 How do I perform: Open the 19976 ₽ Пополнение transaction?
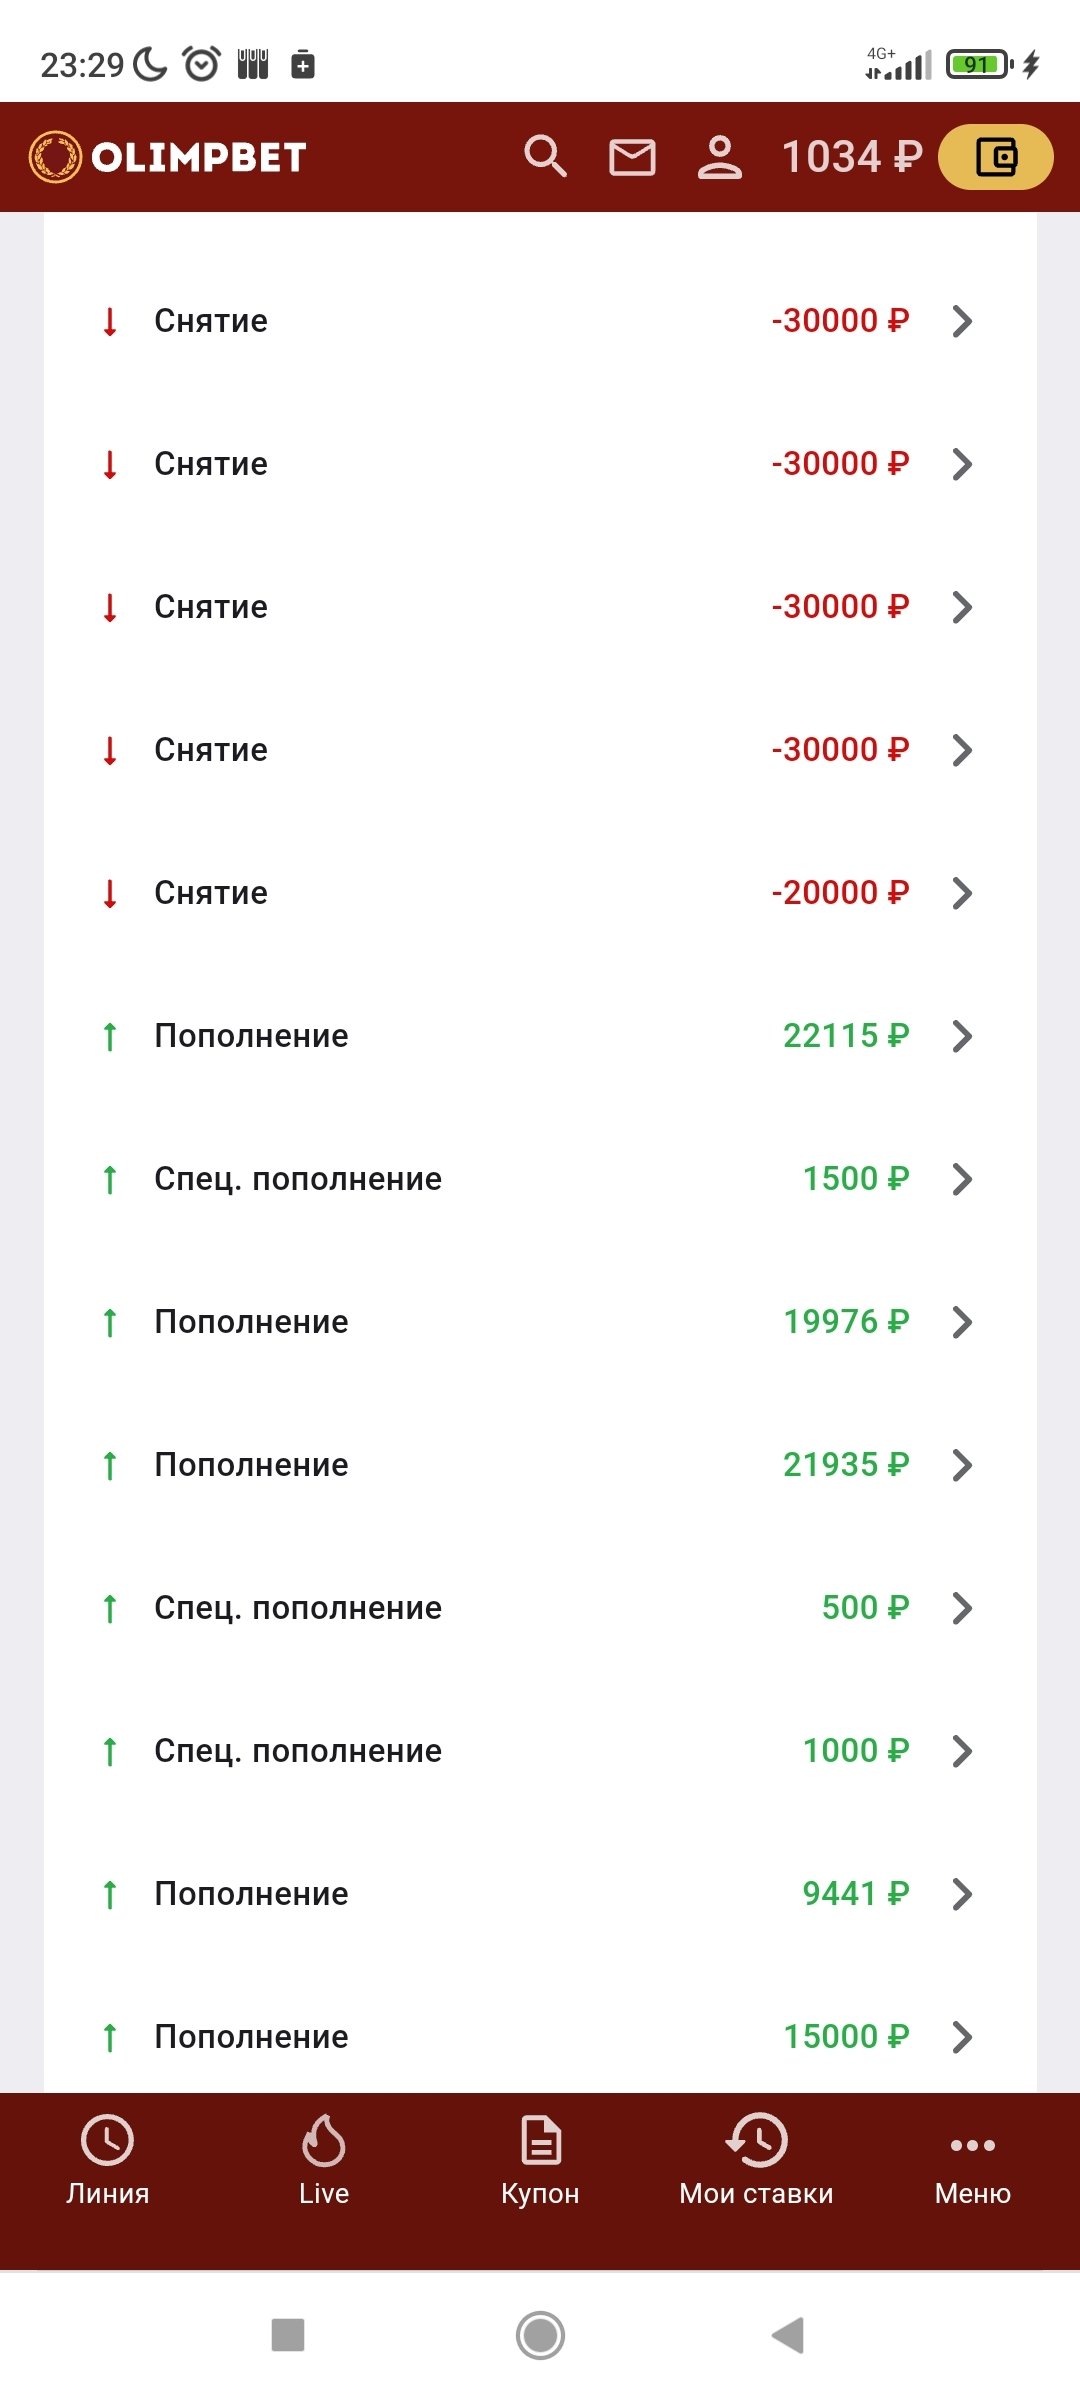click(540, 1322)
